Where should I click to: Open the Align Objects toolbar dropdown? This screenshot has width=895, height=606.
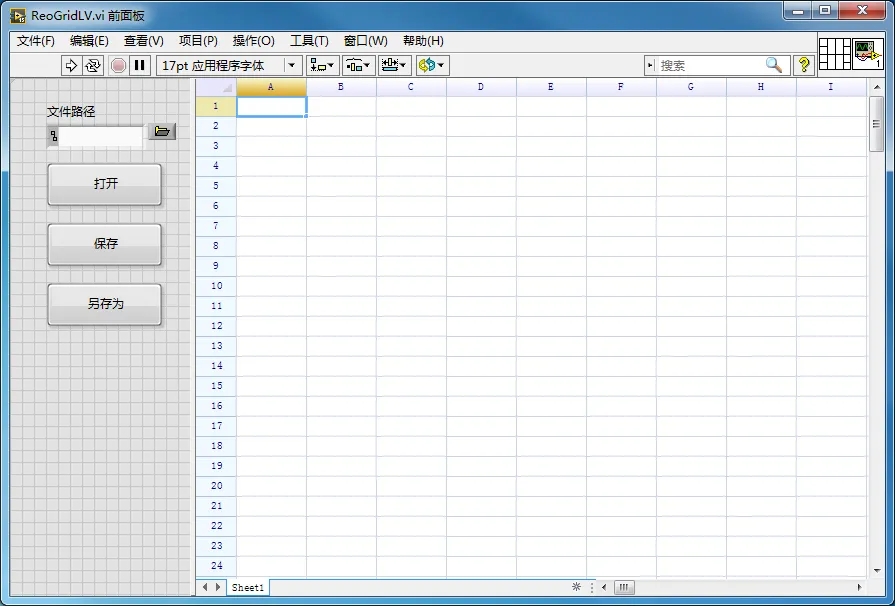tap(322, 66)
